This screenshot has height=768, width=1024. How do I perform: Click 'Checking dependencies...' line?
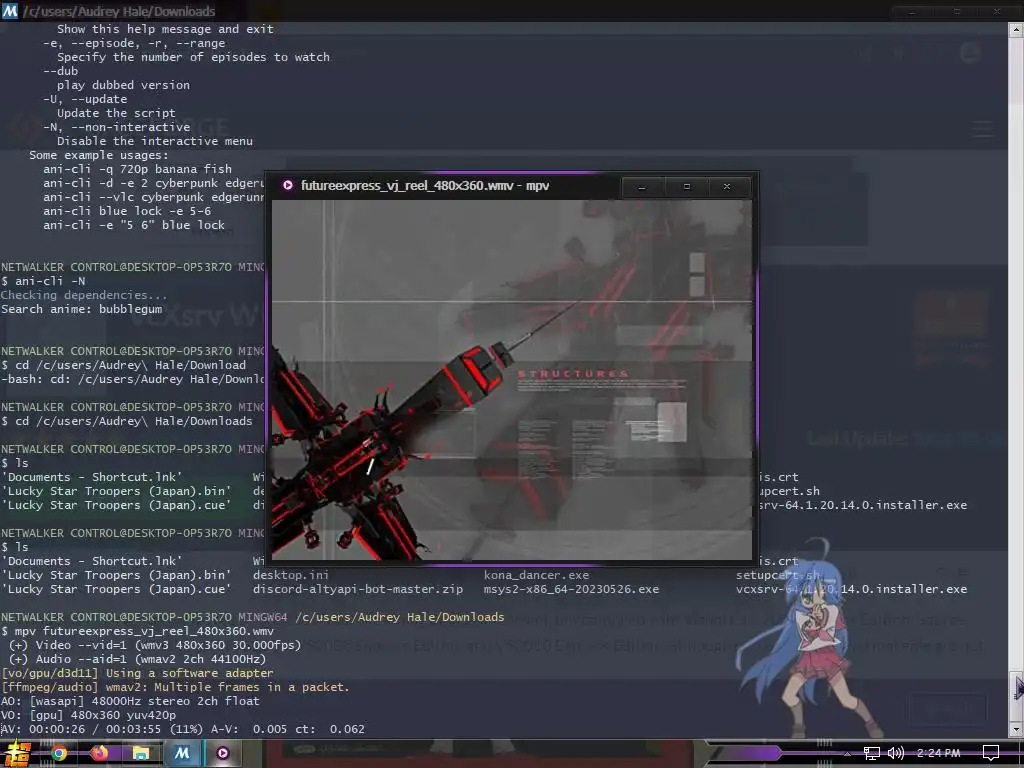pos(84,295)
